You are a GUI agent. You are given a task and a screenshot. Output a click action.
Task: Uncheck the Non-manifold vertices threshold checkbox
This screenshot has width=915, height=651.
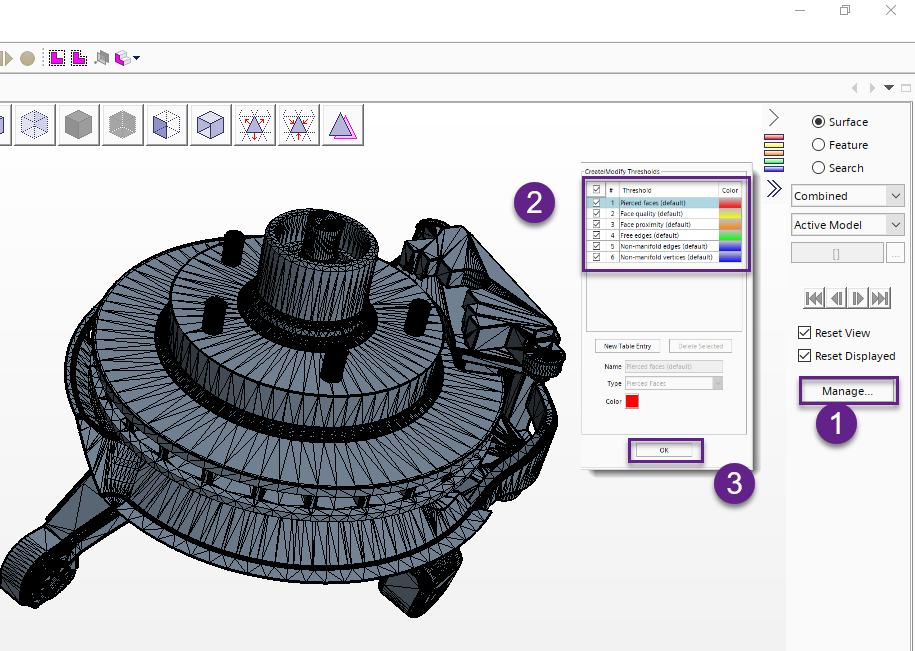596,257
